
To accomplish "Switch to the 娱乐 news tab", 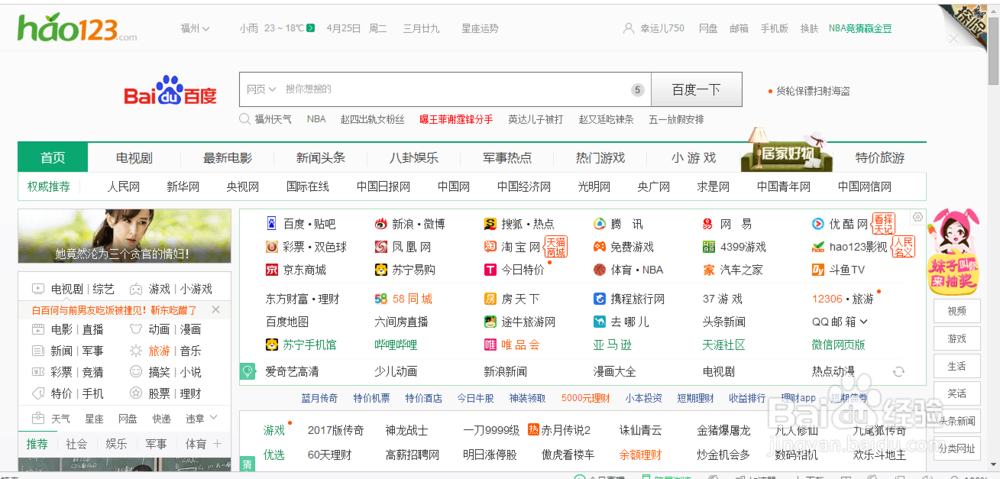I will click(115, 444).
